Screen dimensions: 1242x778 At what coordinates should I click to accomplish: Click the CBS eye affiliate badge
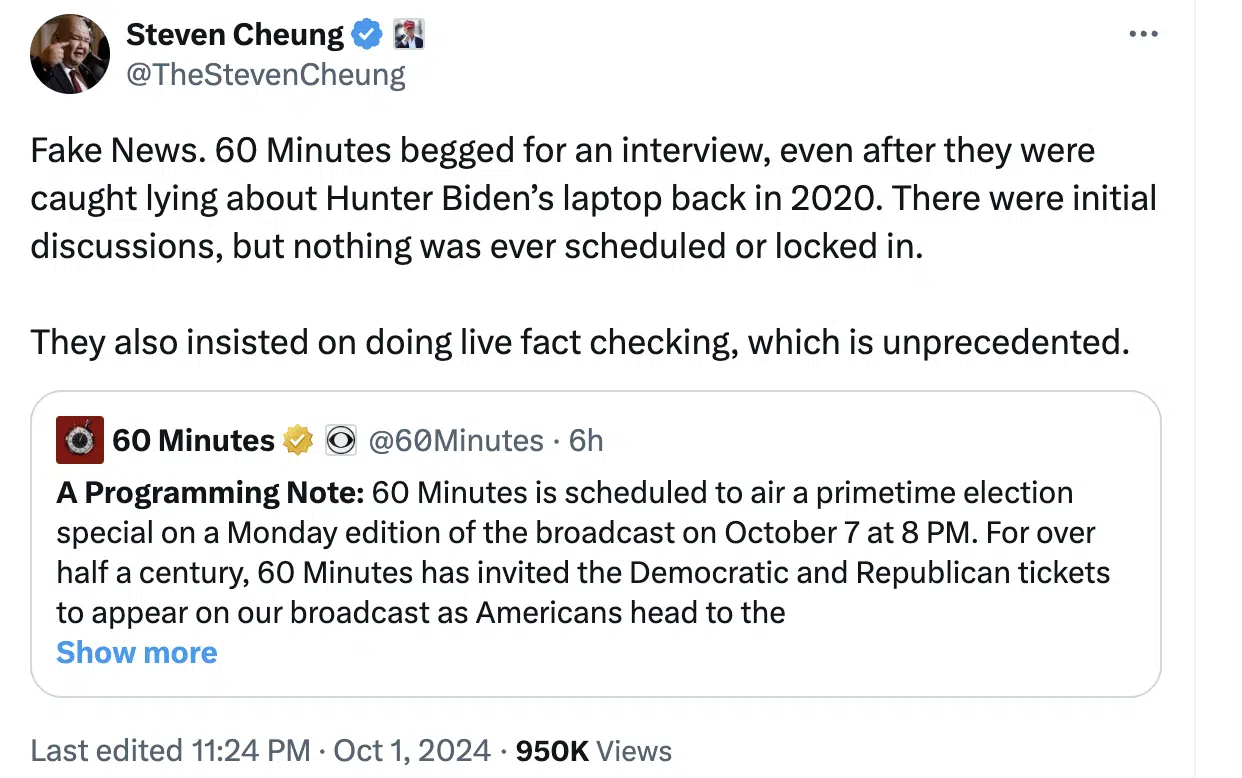341,440
